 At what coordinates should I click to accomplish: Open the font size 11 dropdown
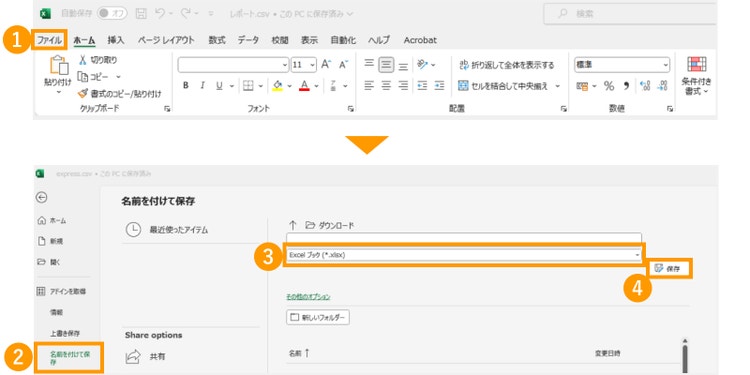click(313, 65)
